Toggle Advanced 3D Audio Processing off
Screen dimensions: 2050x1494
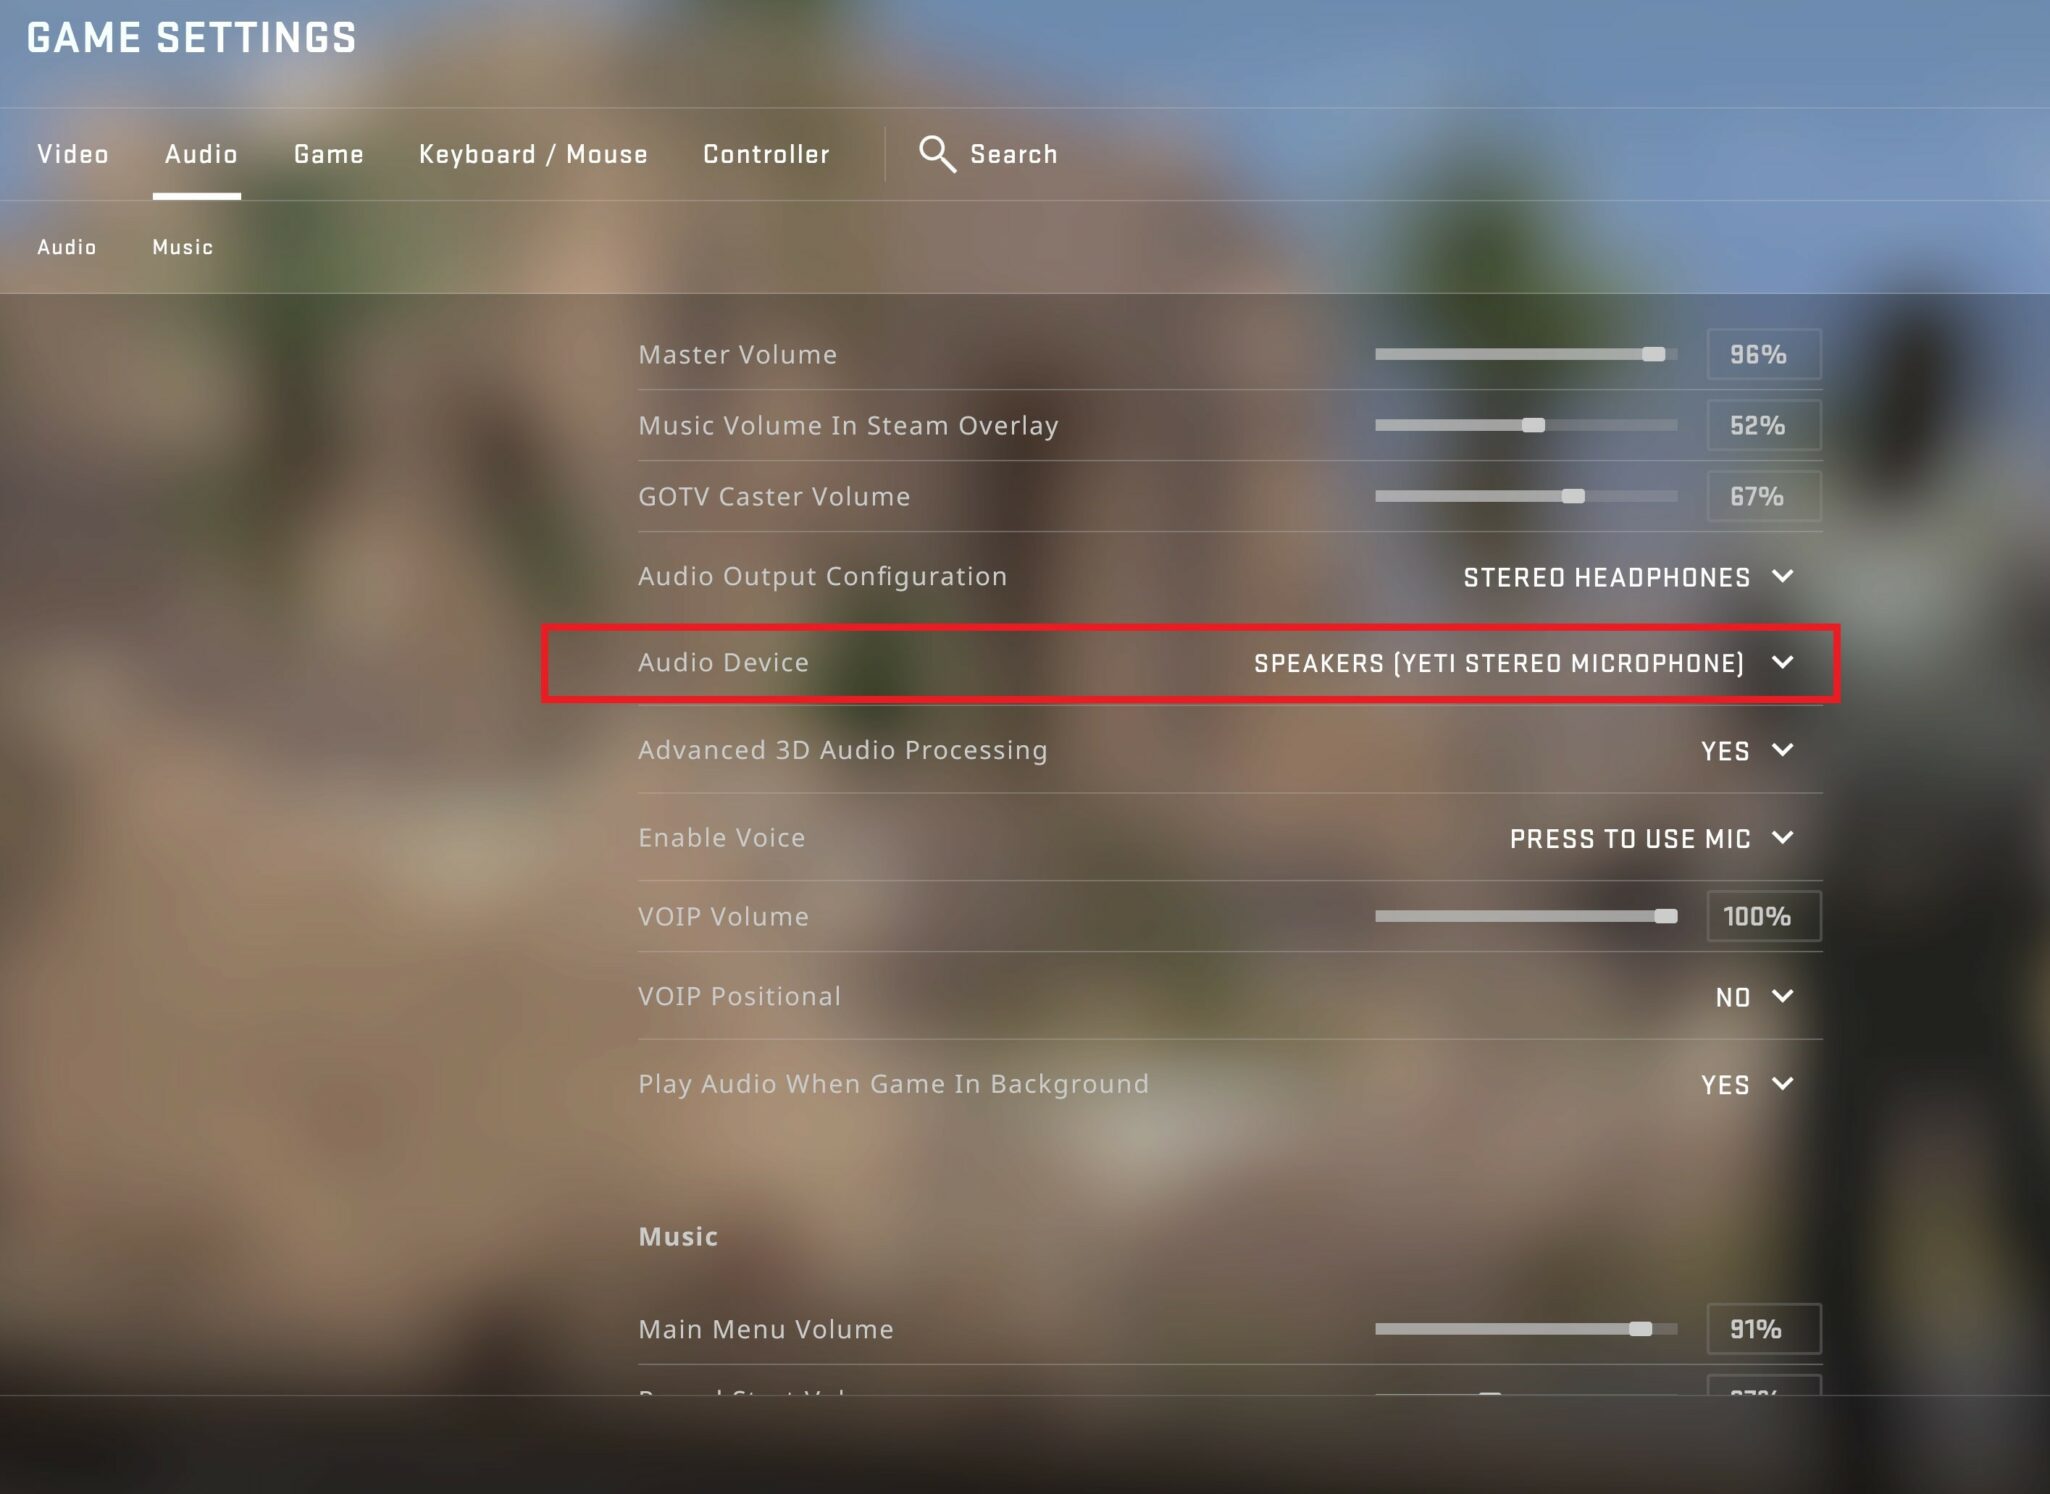(1741, 749)
